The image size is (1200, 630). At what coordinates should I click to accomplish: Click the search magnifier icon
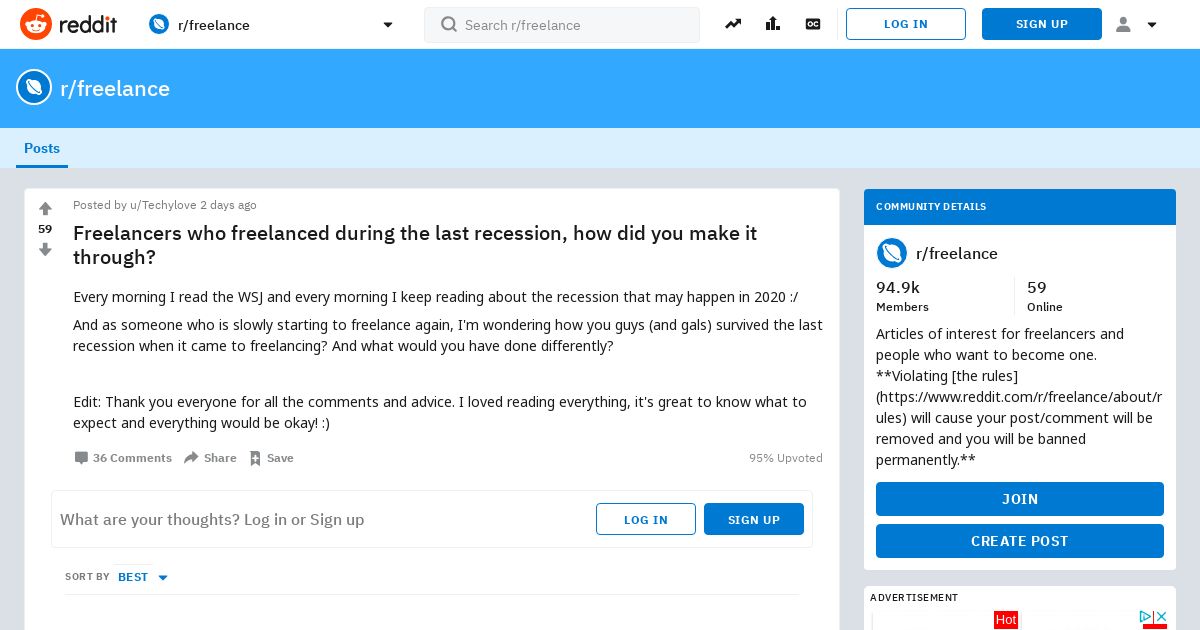449,24
